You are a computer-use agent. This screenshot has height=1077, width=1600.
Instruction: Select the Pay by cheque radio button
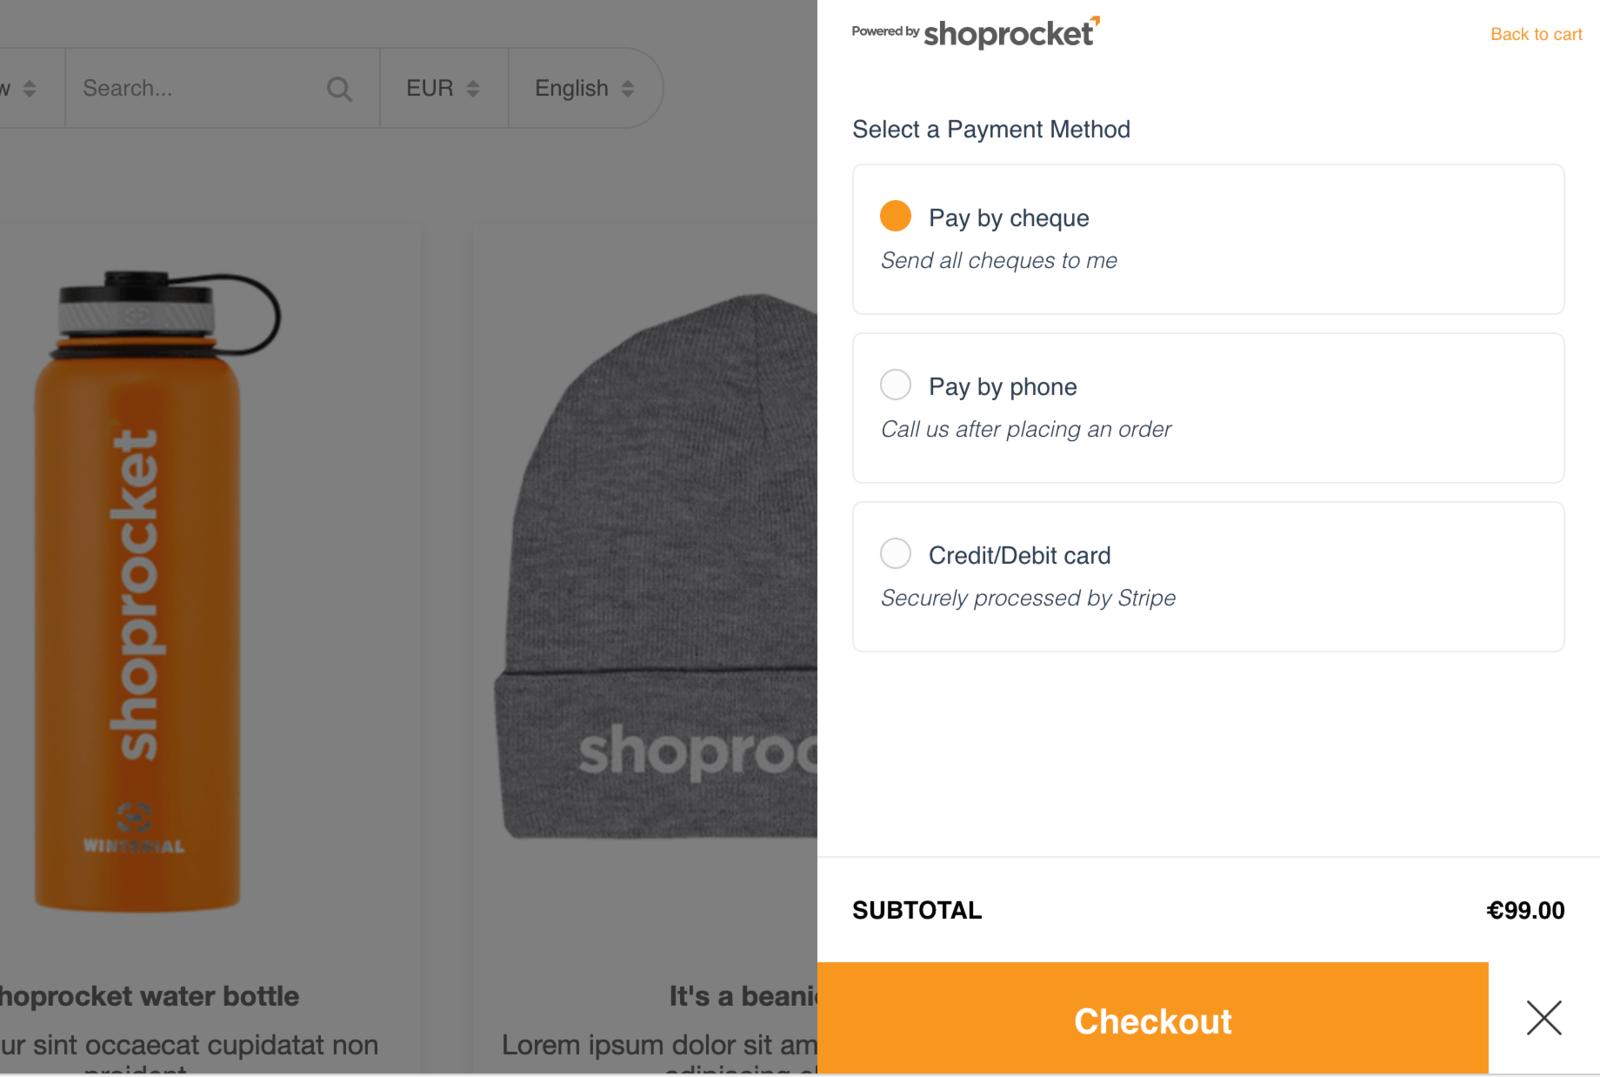pyautogui.click(x=895, y=215)
